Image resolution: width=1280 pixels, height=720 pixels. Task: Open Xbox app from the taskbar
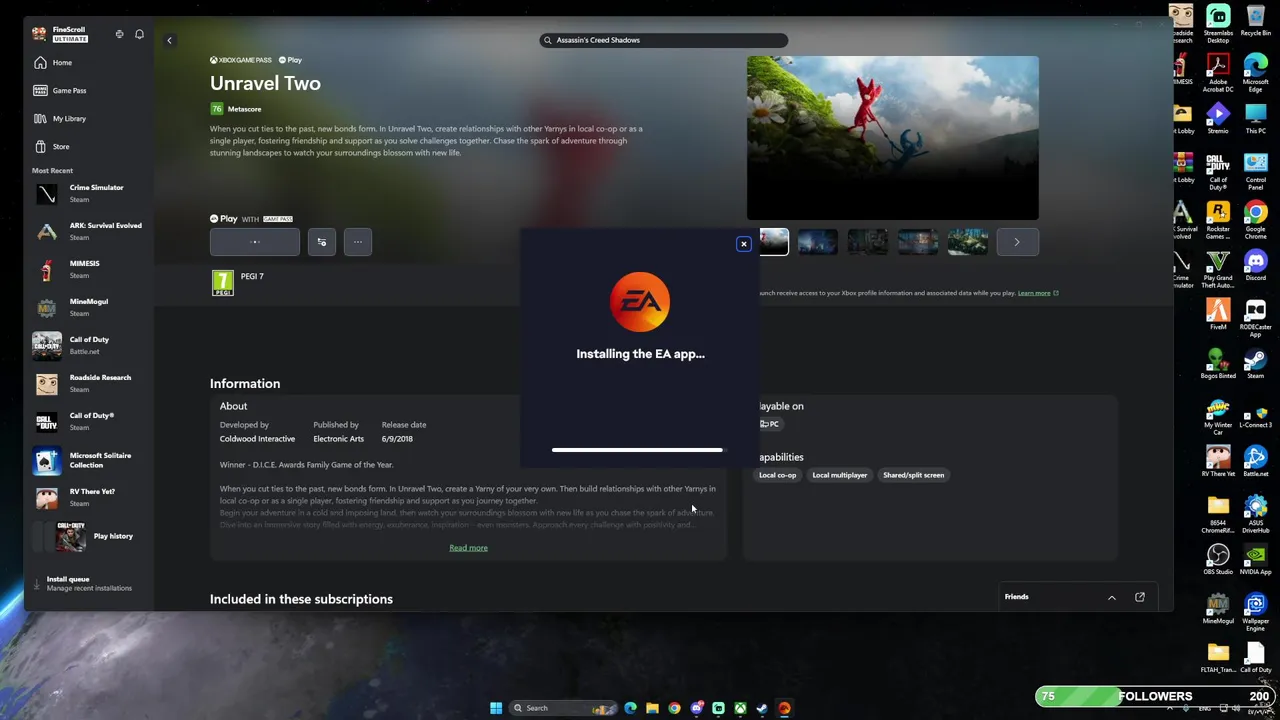740,708
